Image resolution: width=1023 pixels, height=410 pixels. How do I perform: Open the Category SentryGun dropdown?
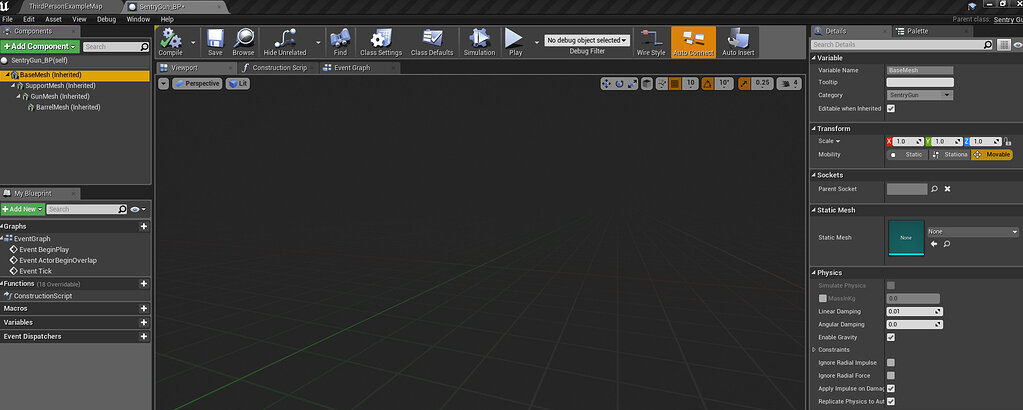[919, 95]
